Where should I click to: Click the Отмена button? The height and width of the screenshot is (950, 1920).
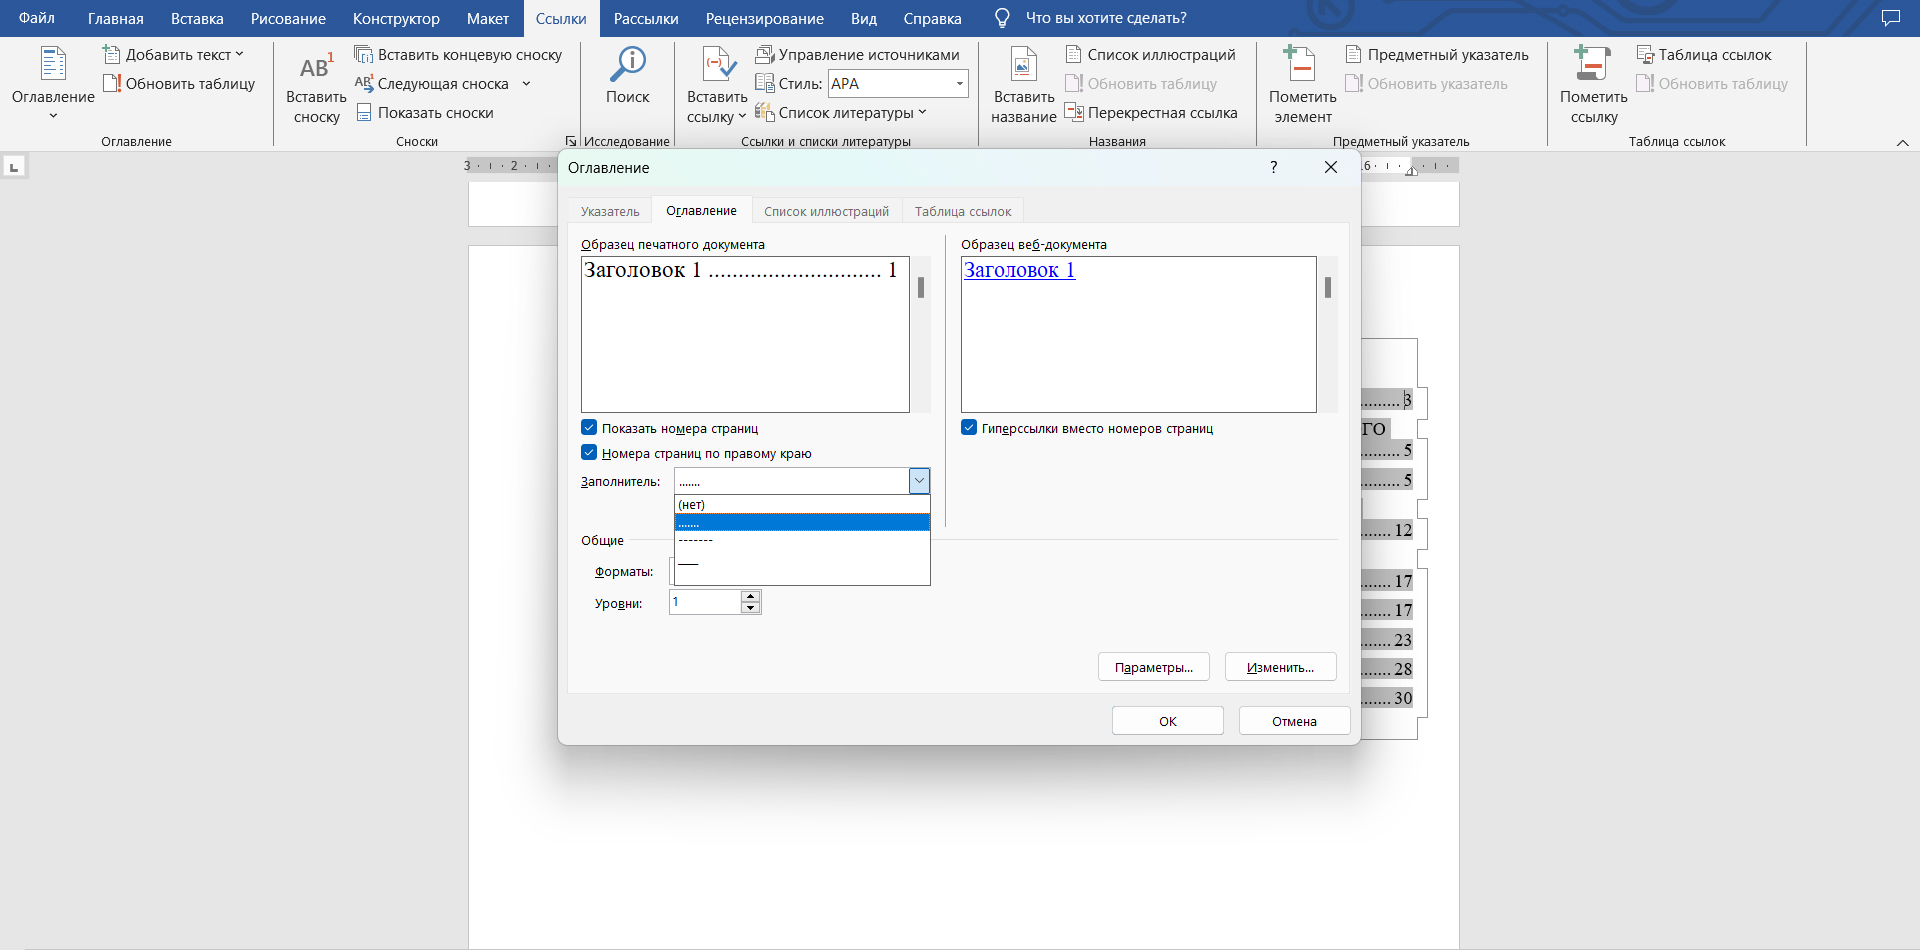pyautogui.click(x=1295, y=721)
